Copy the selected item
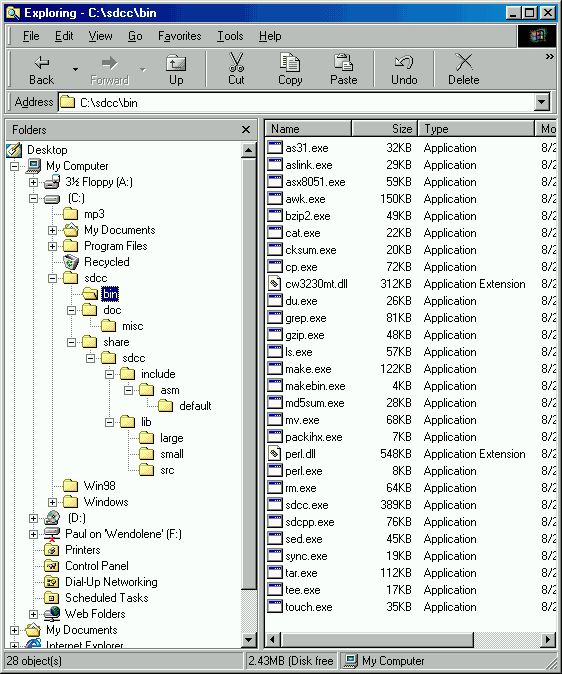The width and height of the screenshot is (562, 674). pyautogui.click(x=290, y=70)
